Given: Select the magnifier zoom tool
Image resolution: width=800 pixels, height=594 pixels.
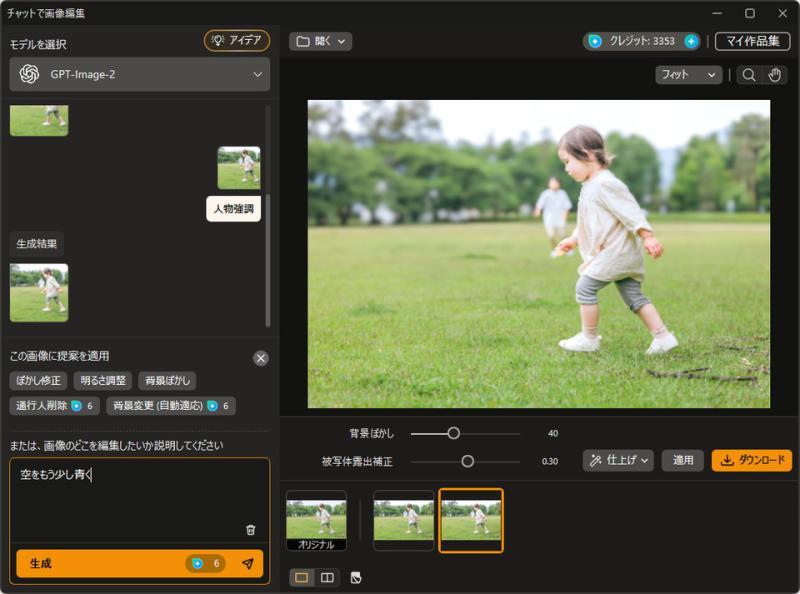Looking at the screenshot, I should (748, 75).
